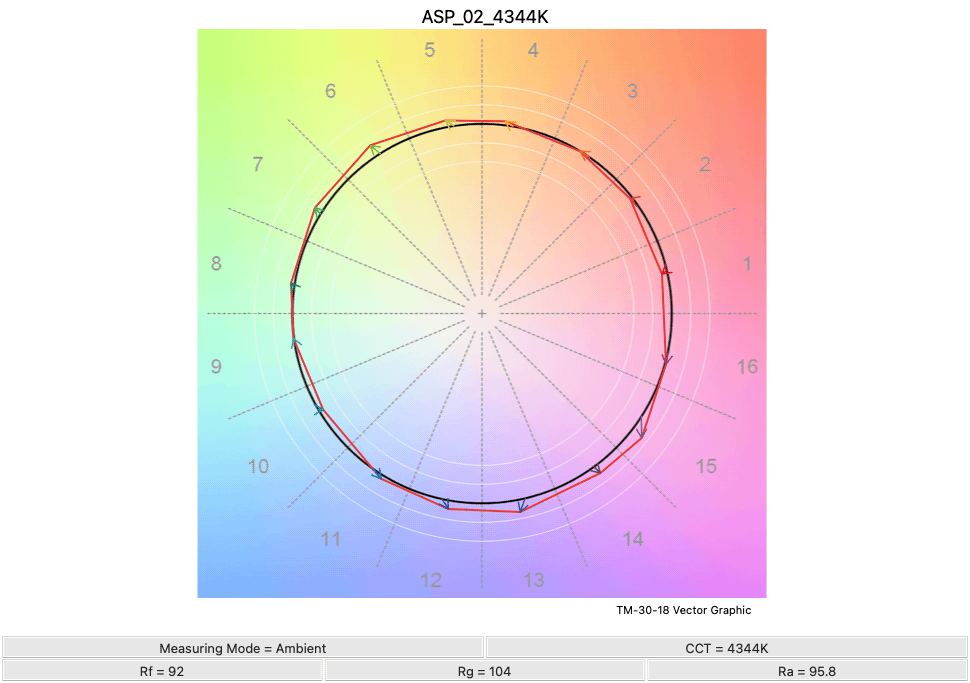This screenshot has height=683, width=970.
Task: Click the CCT = 4344K field
Action: pos(727,648)
